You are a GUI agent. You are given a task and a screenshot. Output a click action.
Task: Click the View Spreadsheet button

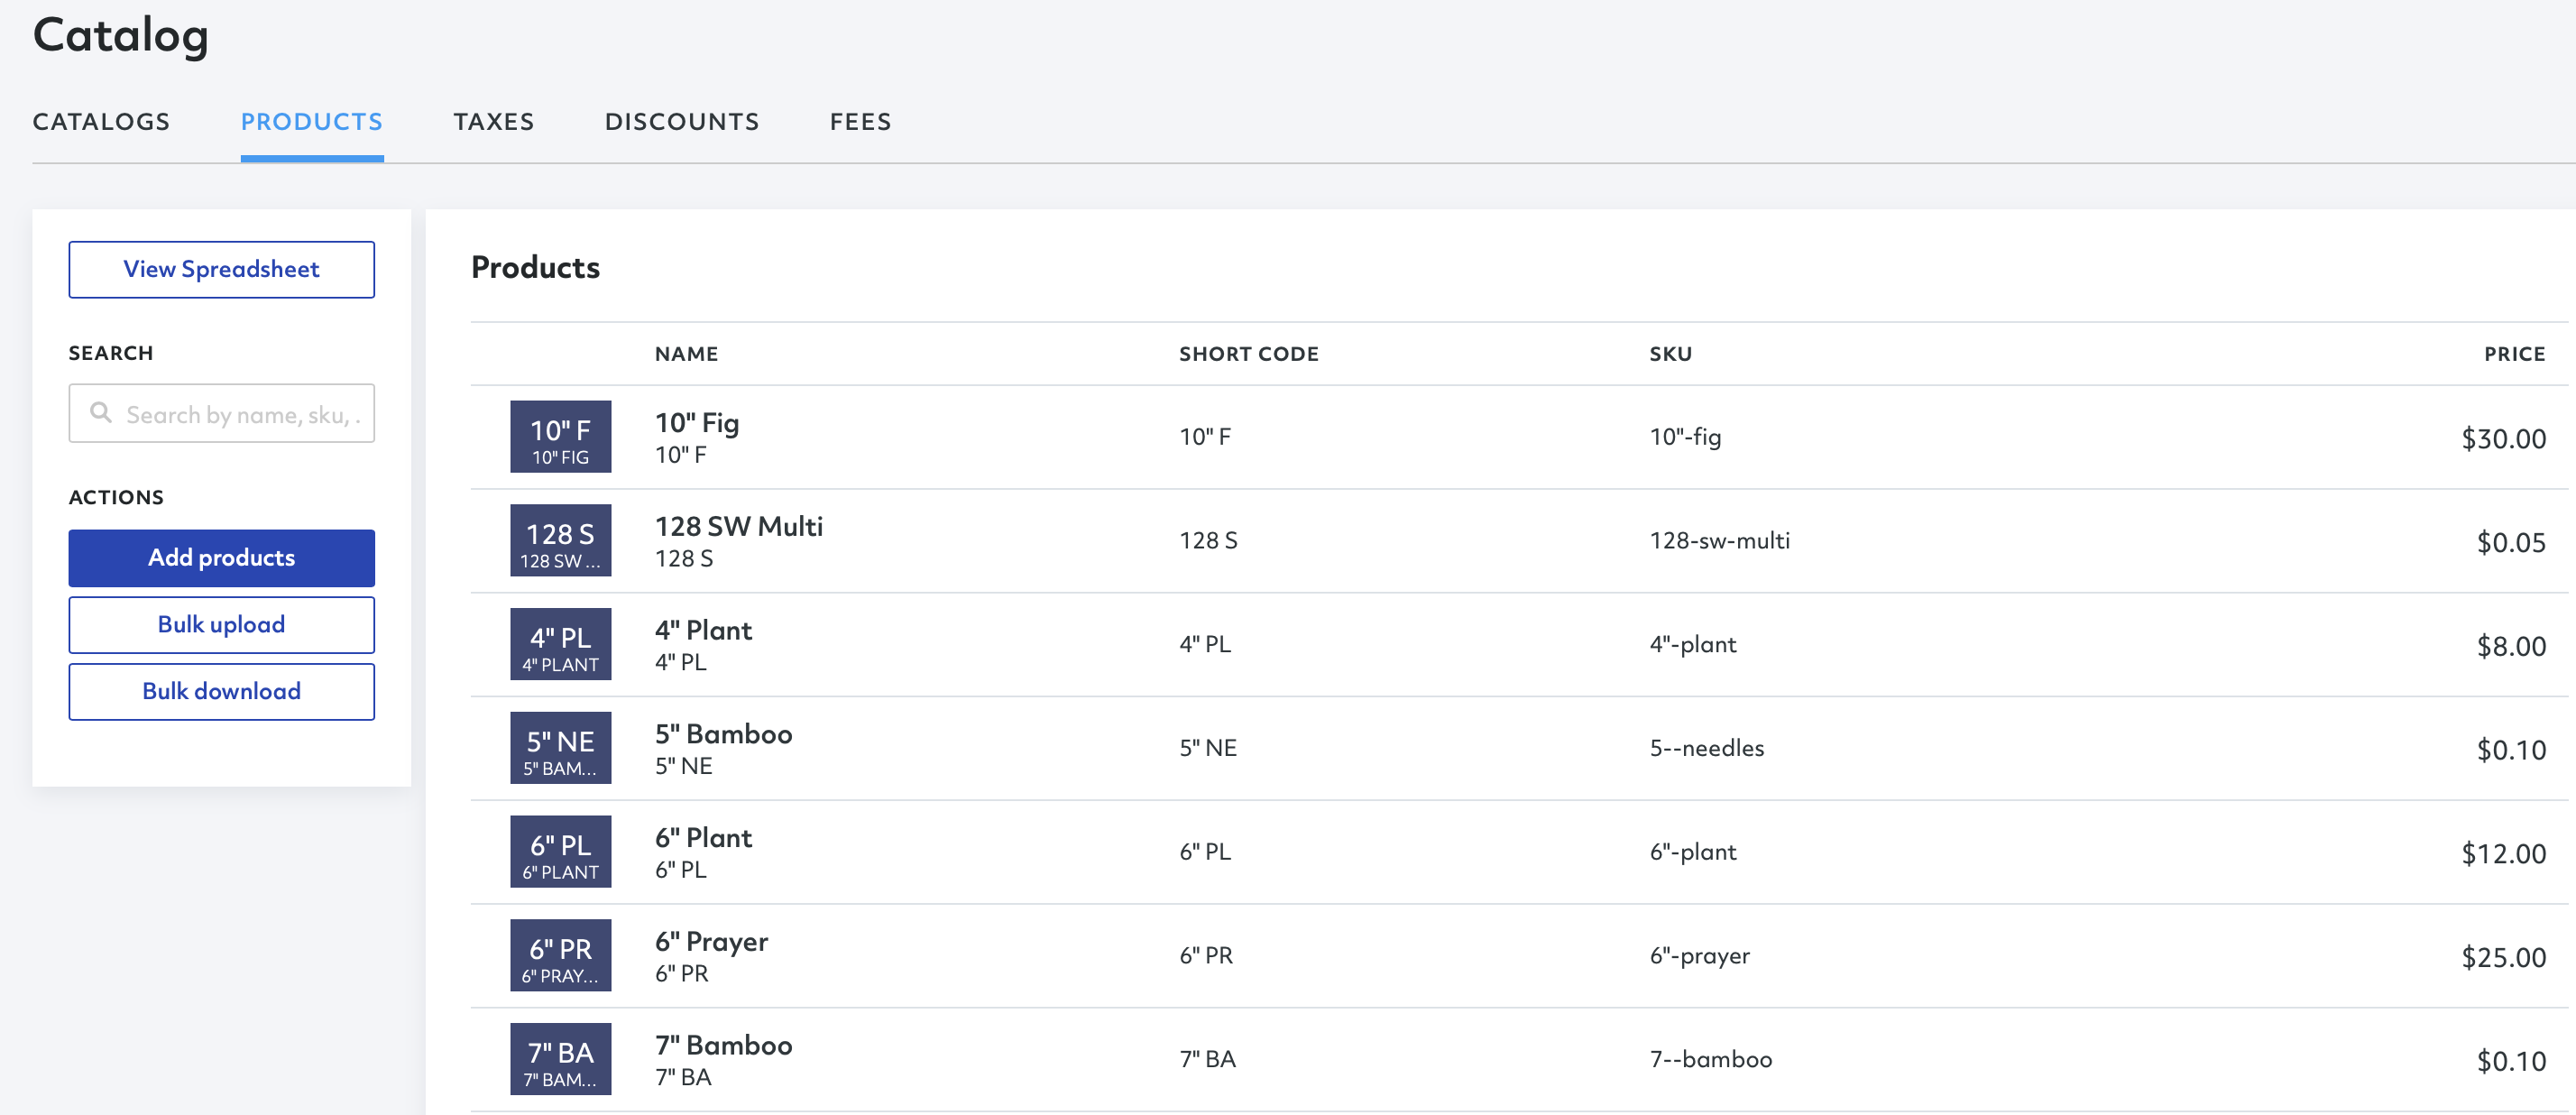pos(222,269)
